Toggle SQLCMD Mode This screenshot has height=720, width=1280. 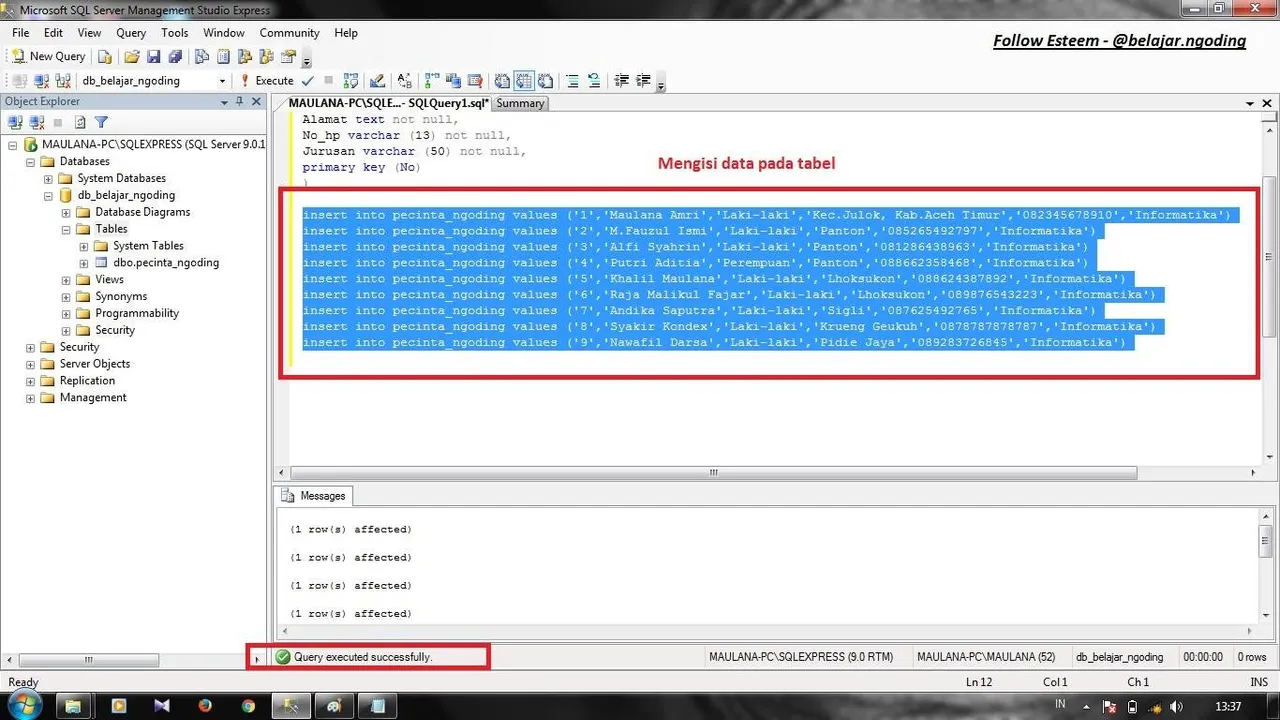[x=475, y=81]
